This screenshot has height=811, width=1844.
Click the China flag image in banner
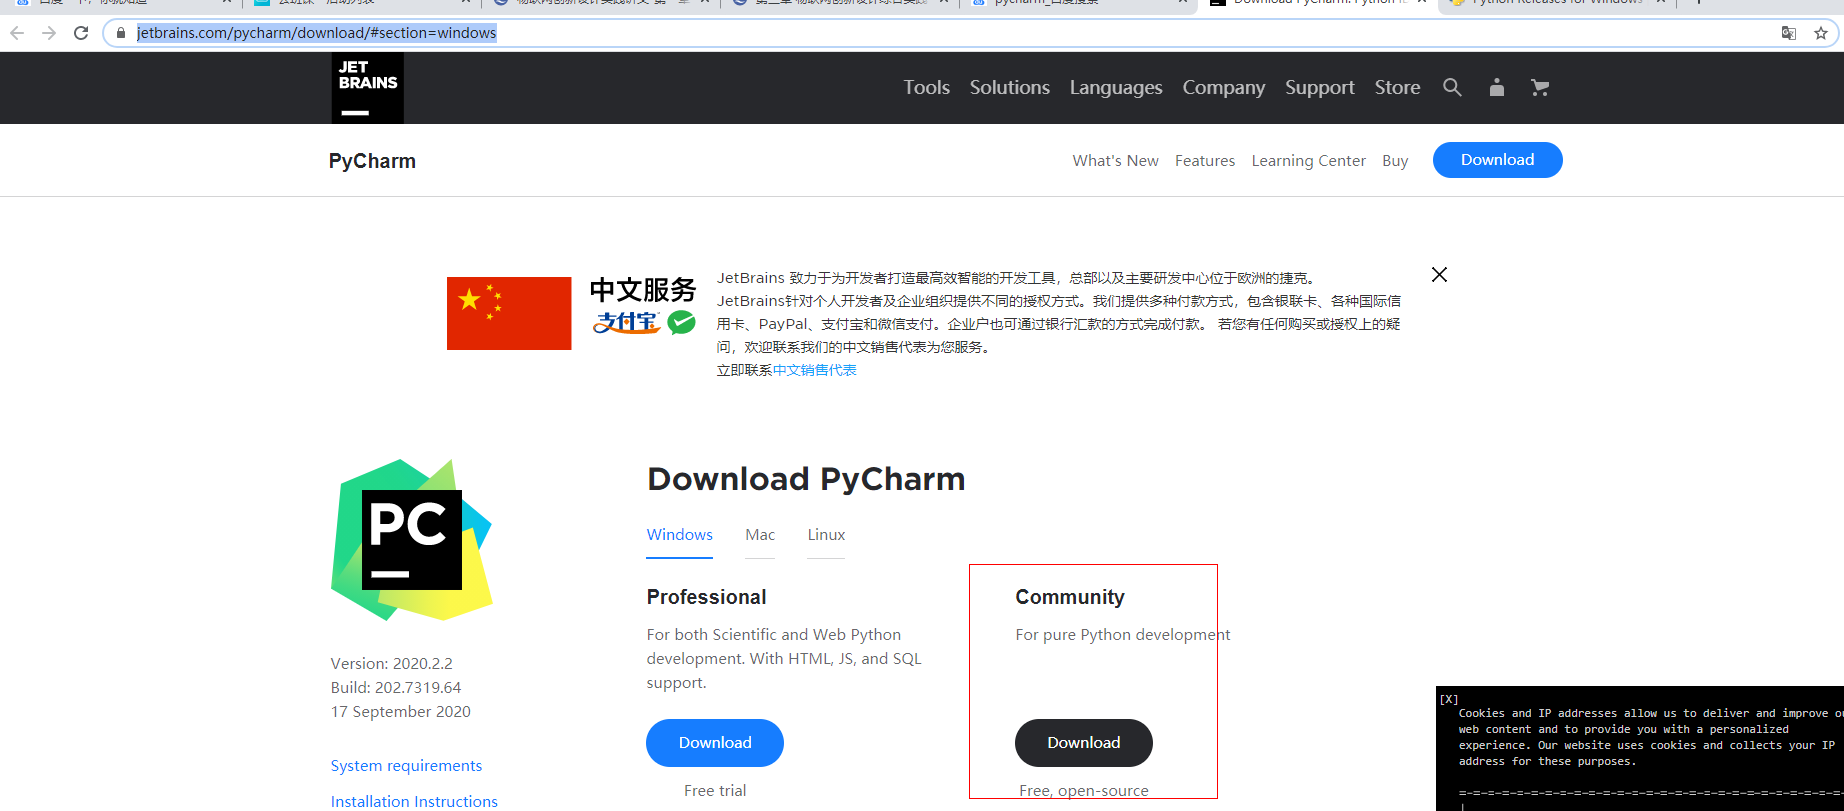(509, 313)
